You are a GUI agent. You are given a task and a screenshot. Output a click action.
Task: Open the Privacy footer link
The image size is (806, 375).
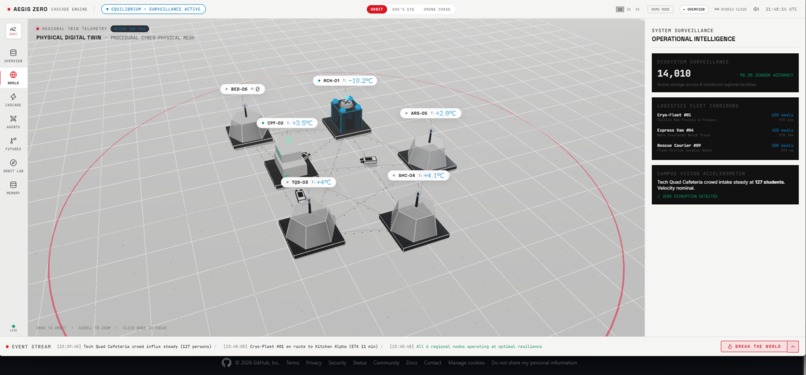314,363
